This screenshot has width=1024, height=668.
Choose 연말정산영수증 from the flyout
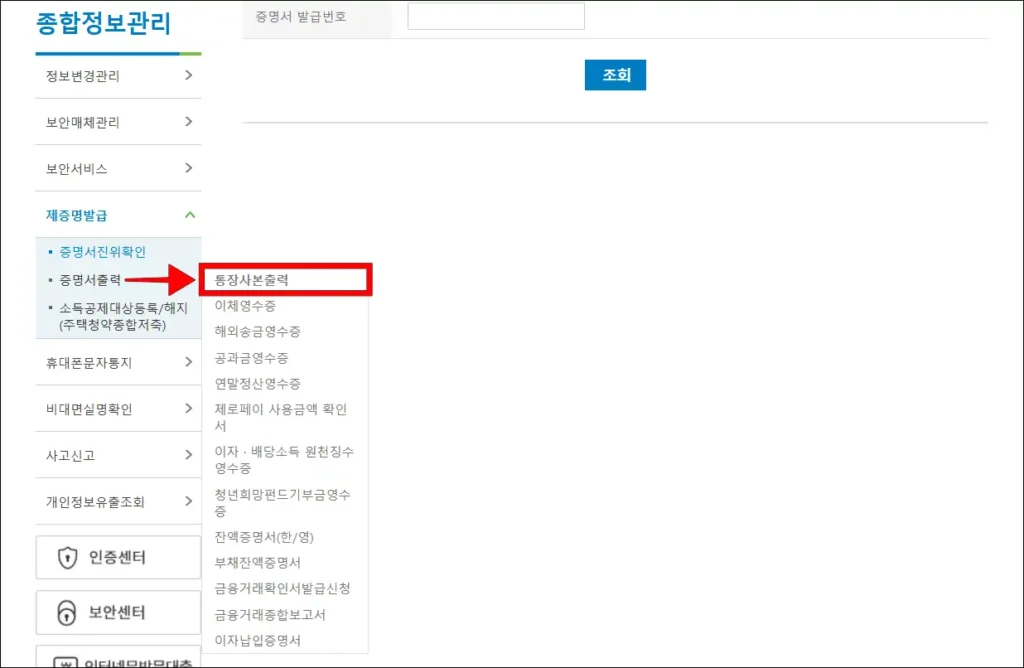(257, 383)
